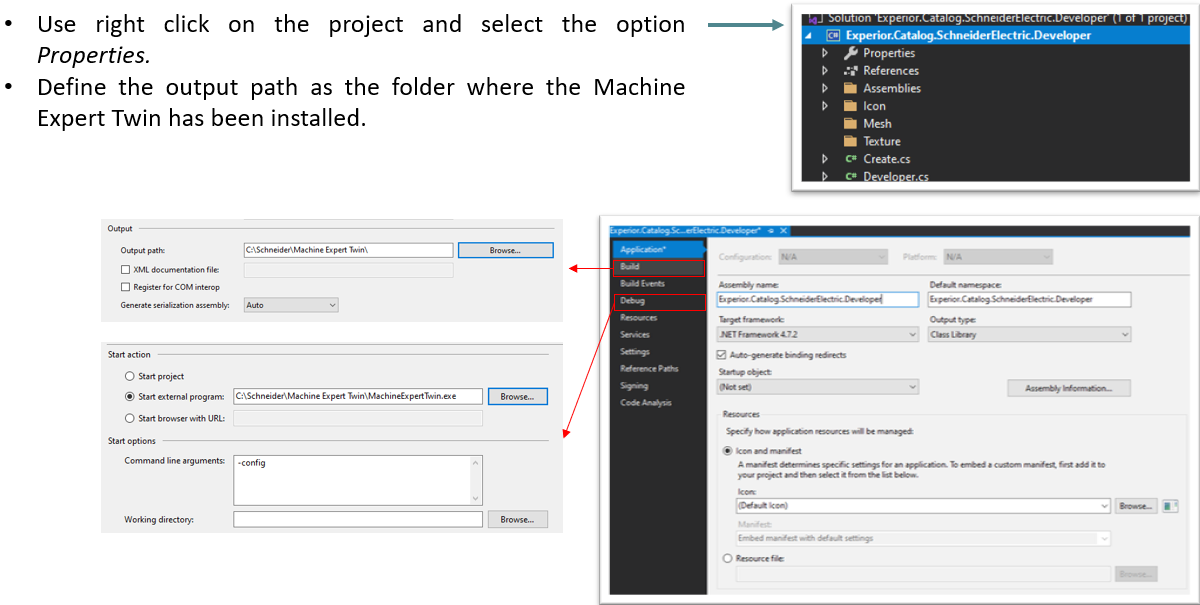Click the down arrow of the arguments scrollbar
The width and height of the screenshot is (1200, 605).
click(x=476, y=498)
